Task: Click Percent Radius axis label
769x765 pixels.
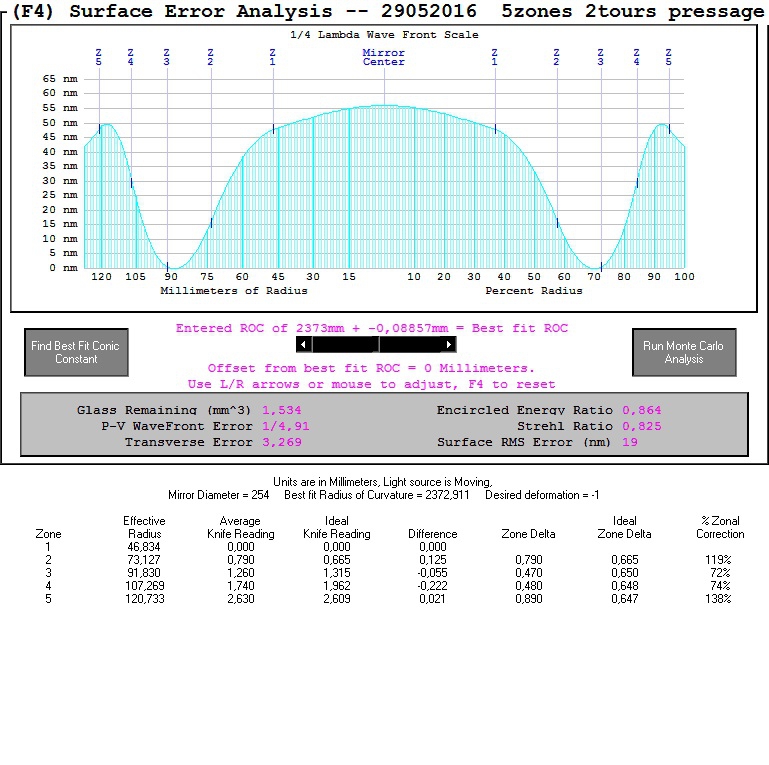Action: pyautogui.click(x=534, y=291)
